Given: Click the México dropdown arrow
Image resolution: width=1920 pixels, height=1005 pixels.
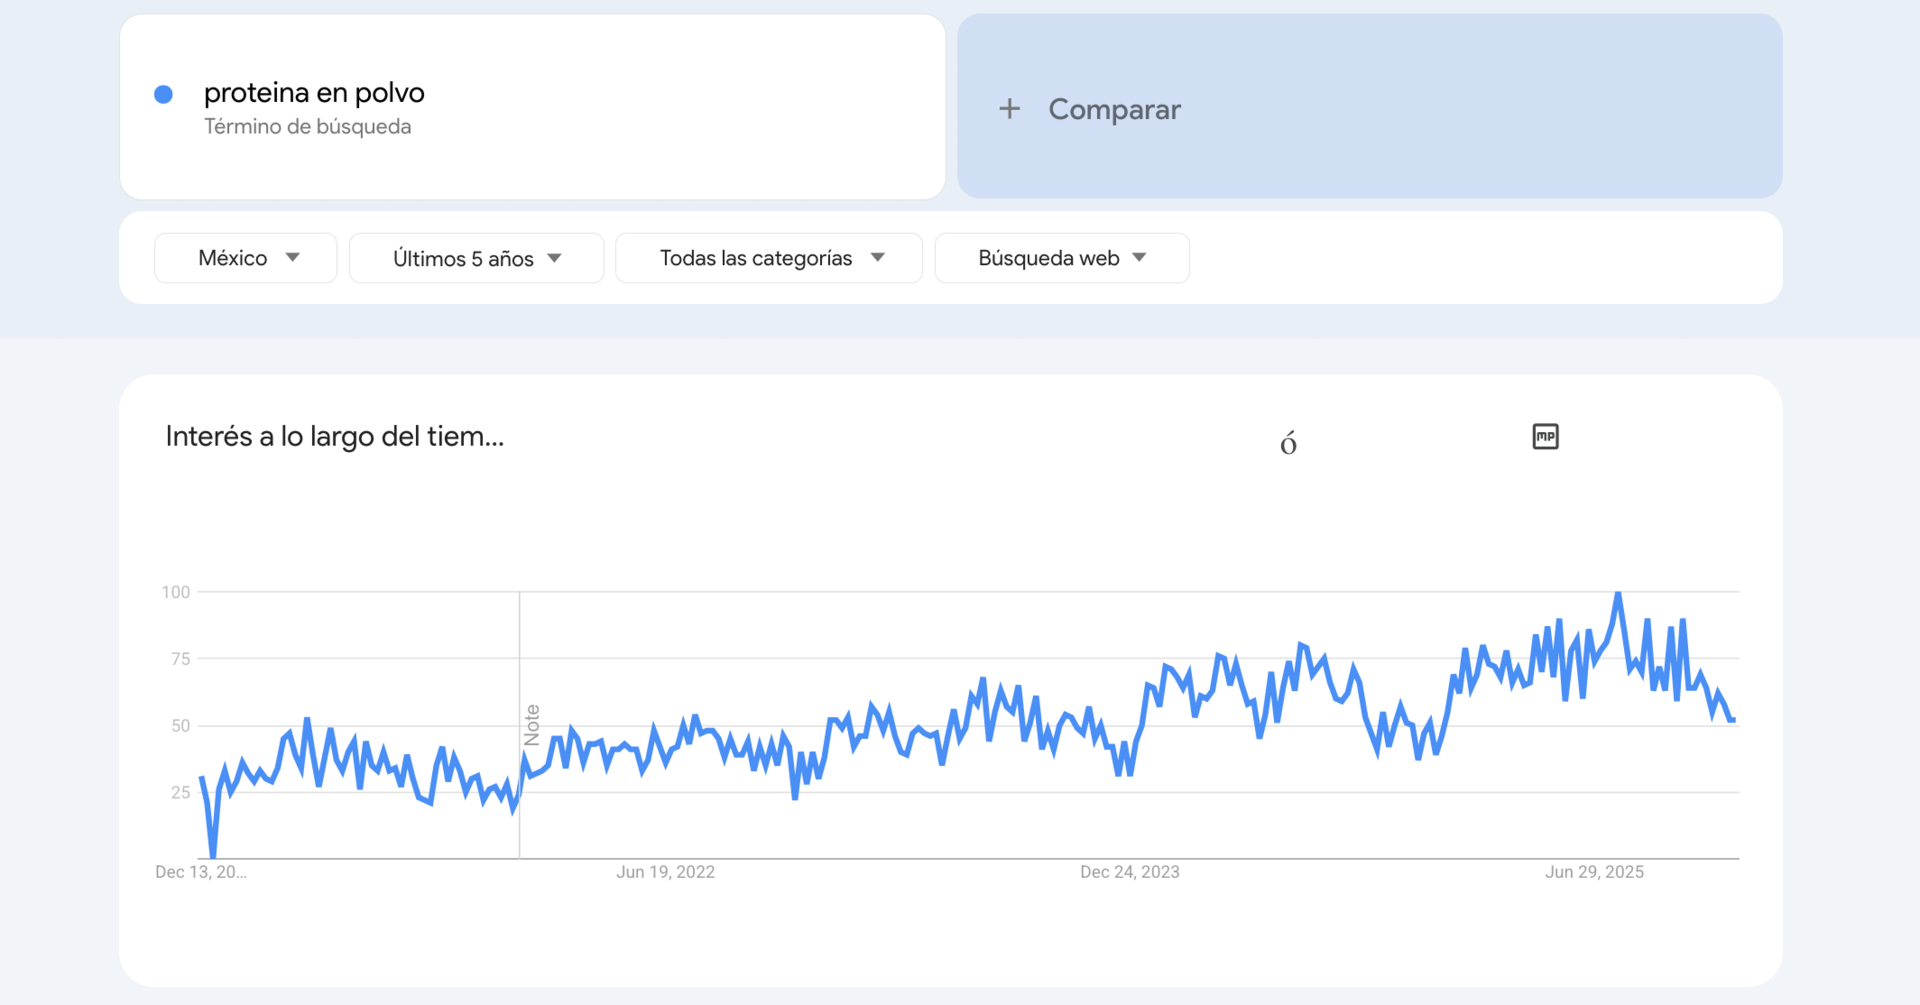Looking at the screenshot, I should click(293, 258).
